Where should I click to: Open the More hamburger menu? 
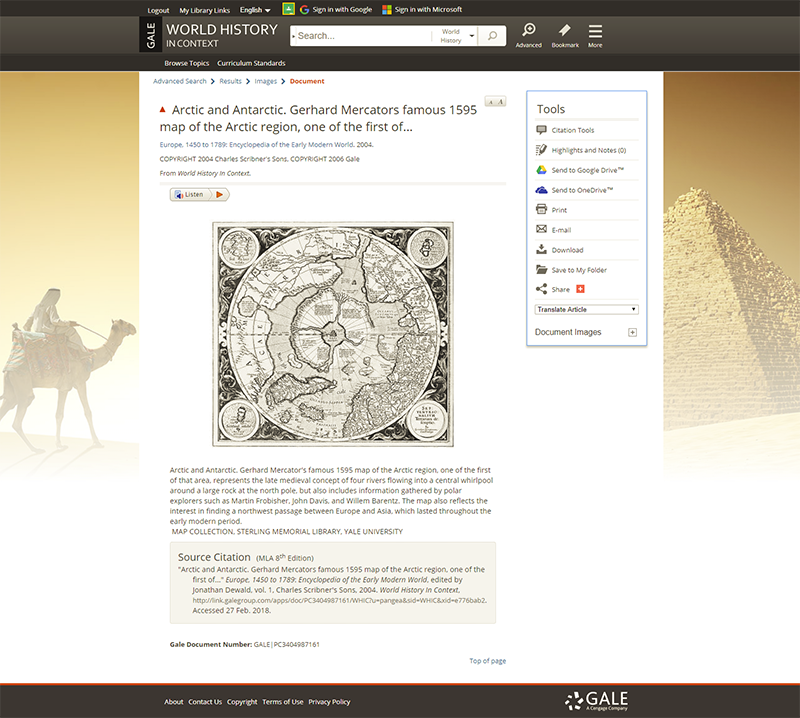coord(595,35)
